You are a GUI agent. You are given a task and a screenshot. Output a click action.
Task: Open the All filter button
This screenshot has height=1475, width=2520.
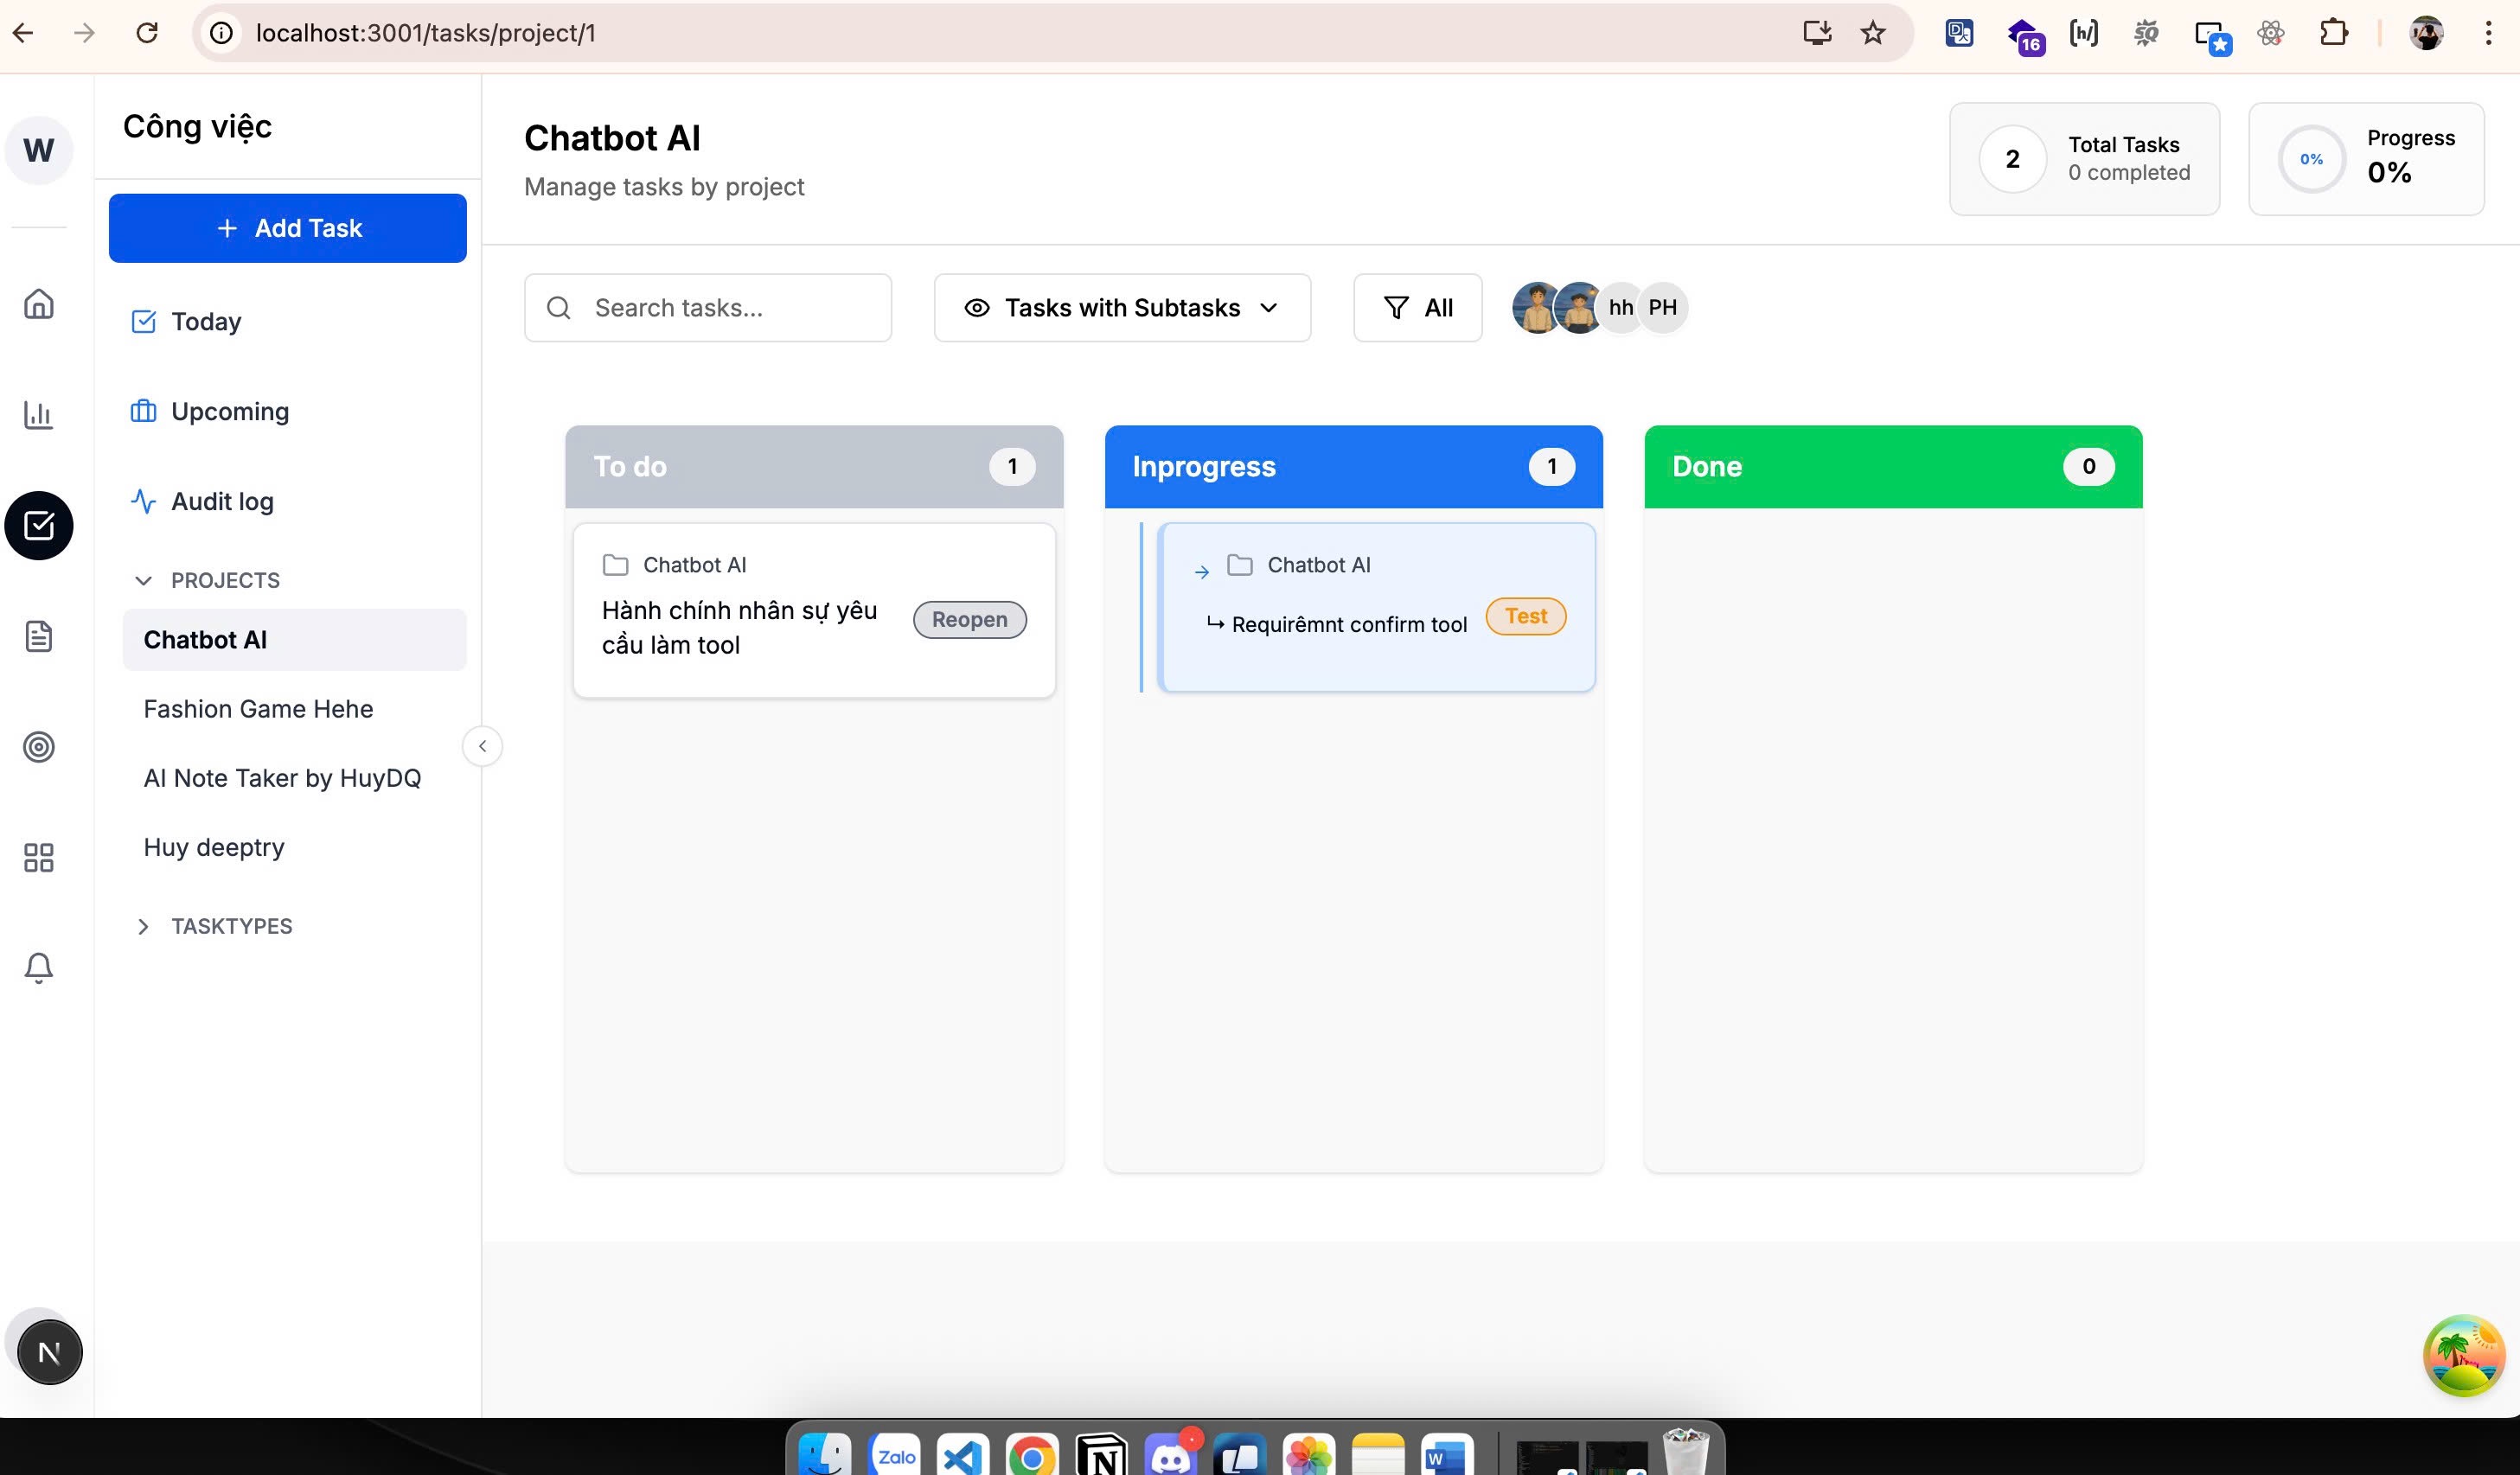click(1417, 308)
